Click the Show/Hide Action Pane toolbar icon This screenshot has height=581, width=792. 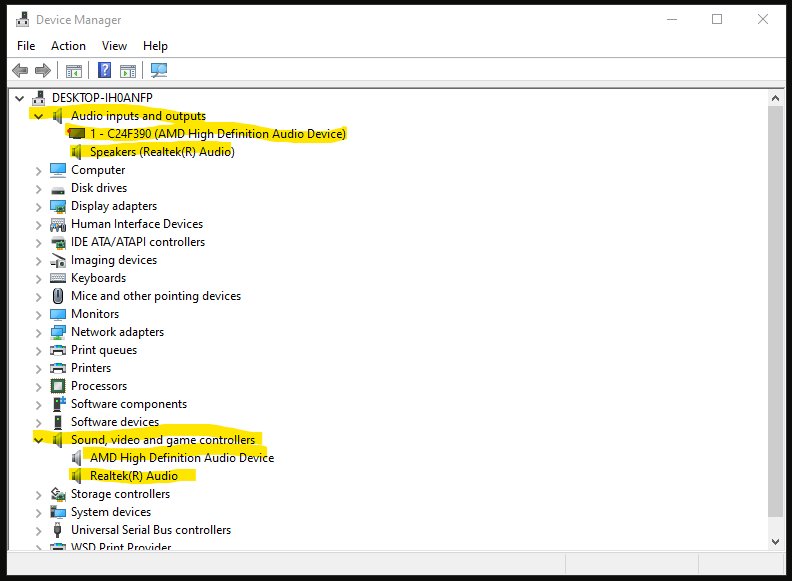click(x=128, y=71)
